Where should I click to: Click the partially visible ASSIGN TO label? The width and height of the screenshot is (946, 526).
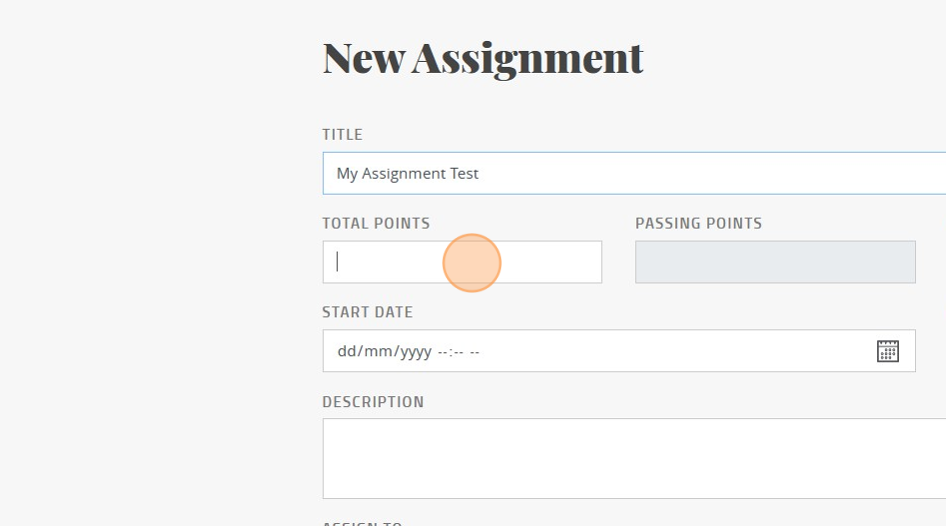362,523
